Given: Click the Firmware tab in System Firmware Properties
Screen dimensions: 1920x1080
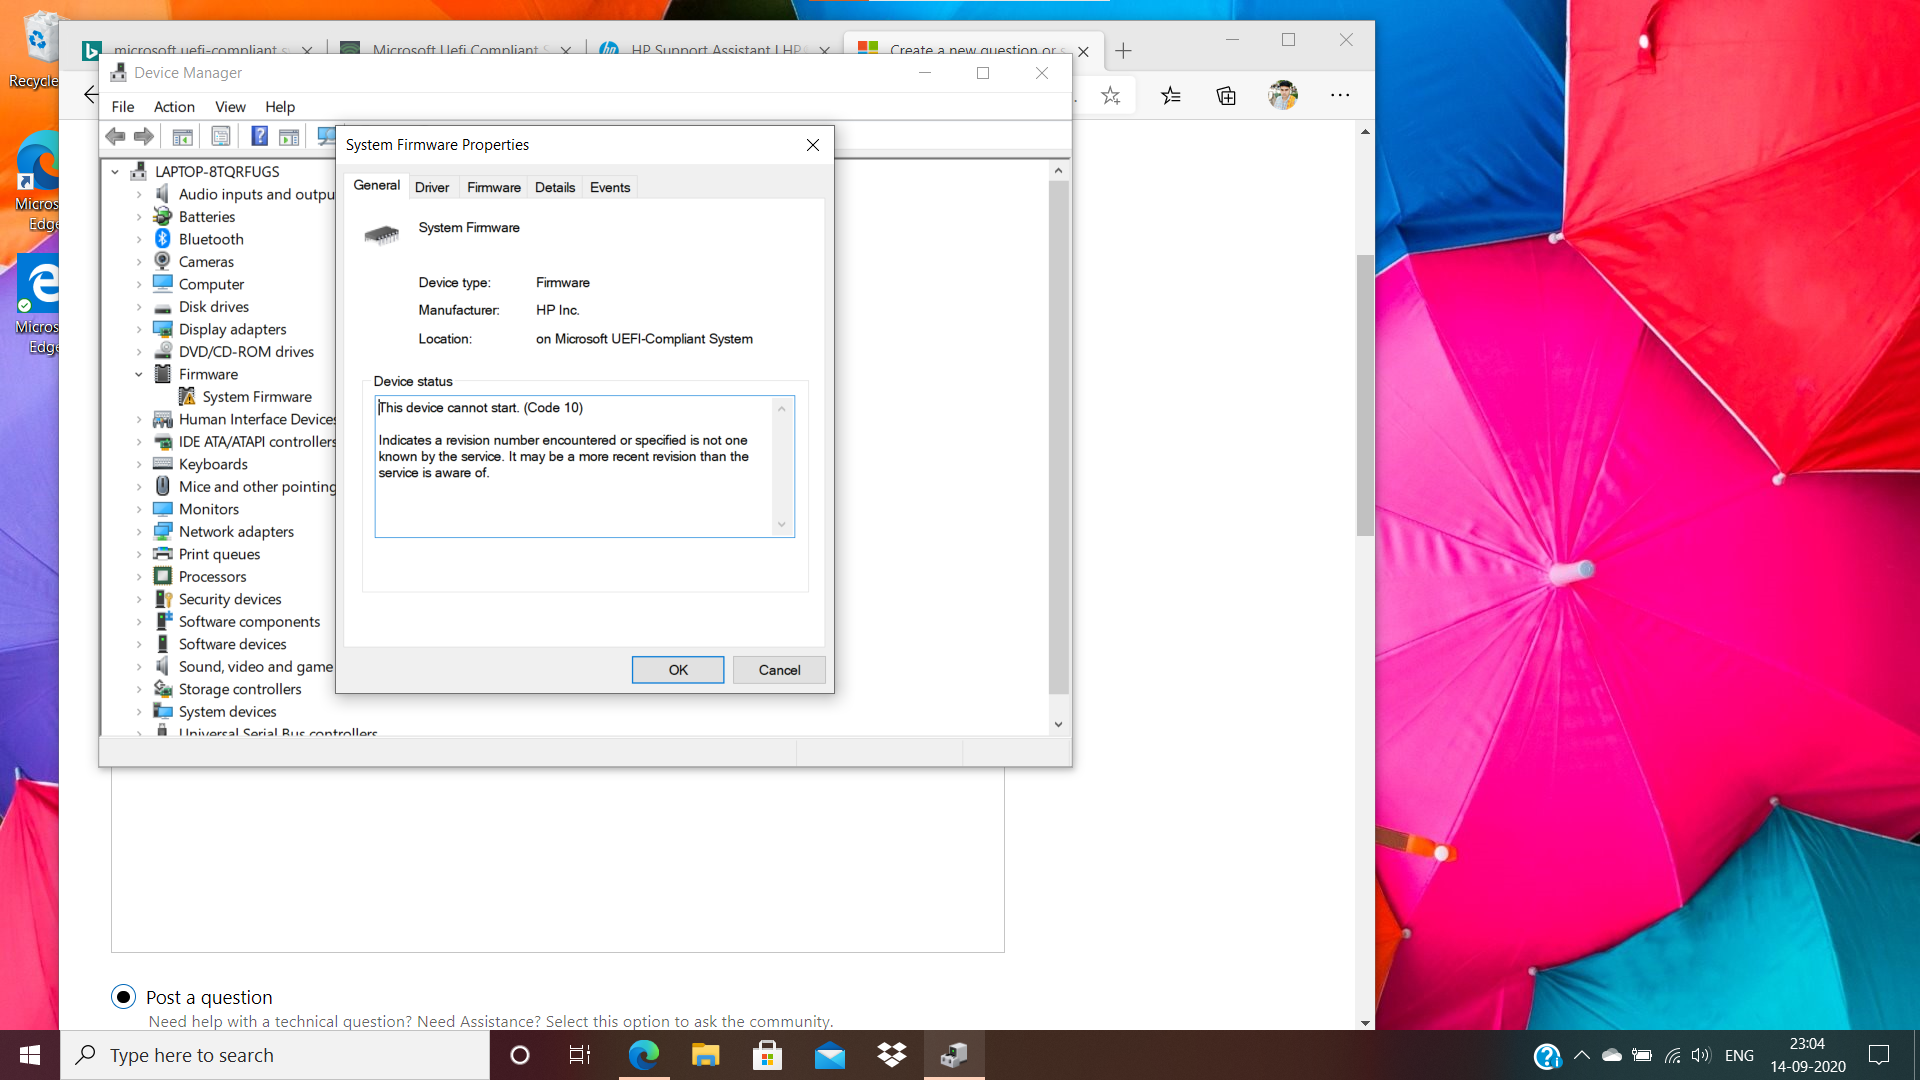Looking at the screenshot, I should click(x=492, y=186).
